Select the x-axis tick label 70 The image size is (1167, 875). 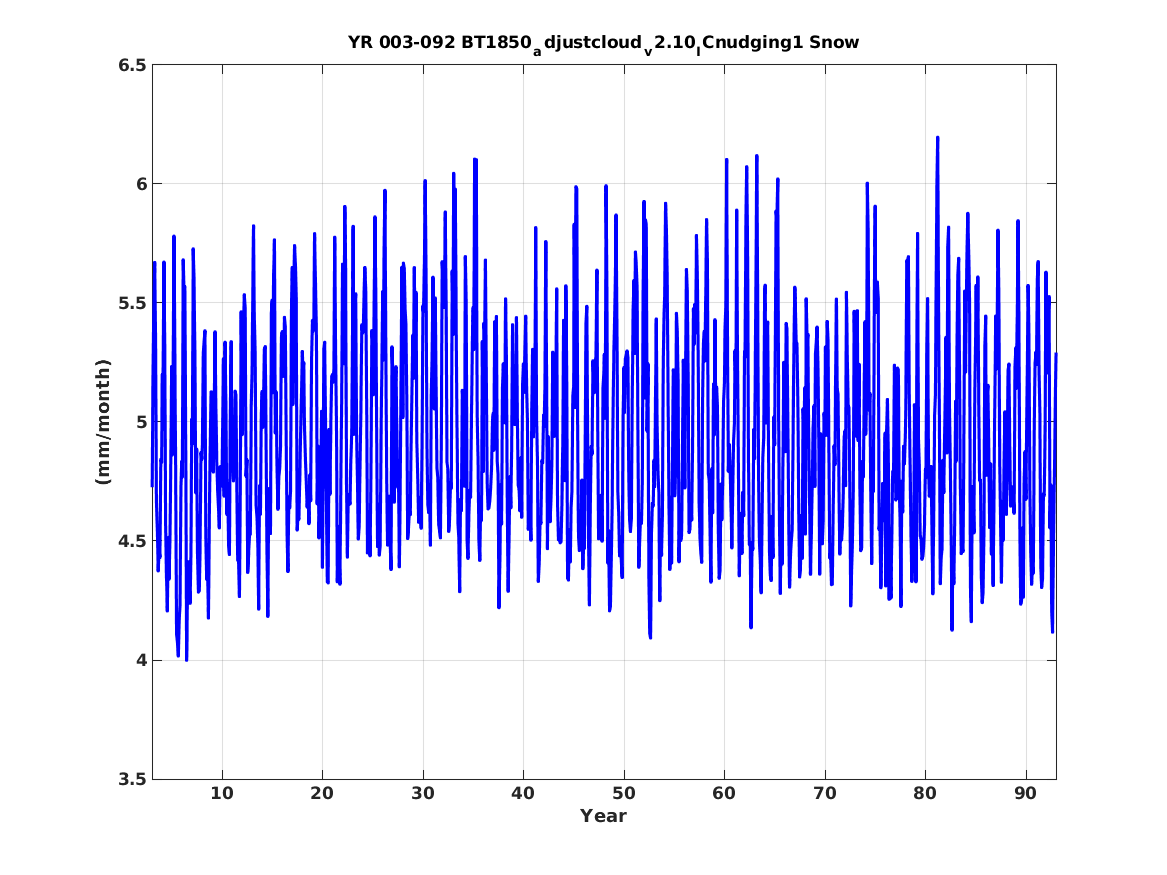point(825,794)
